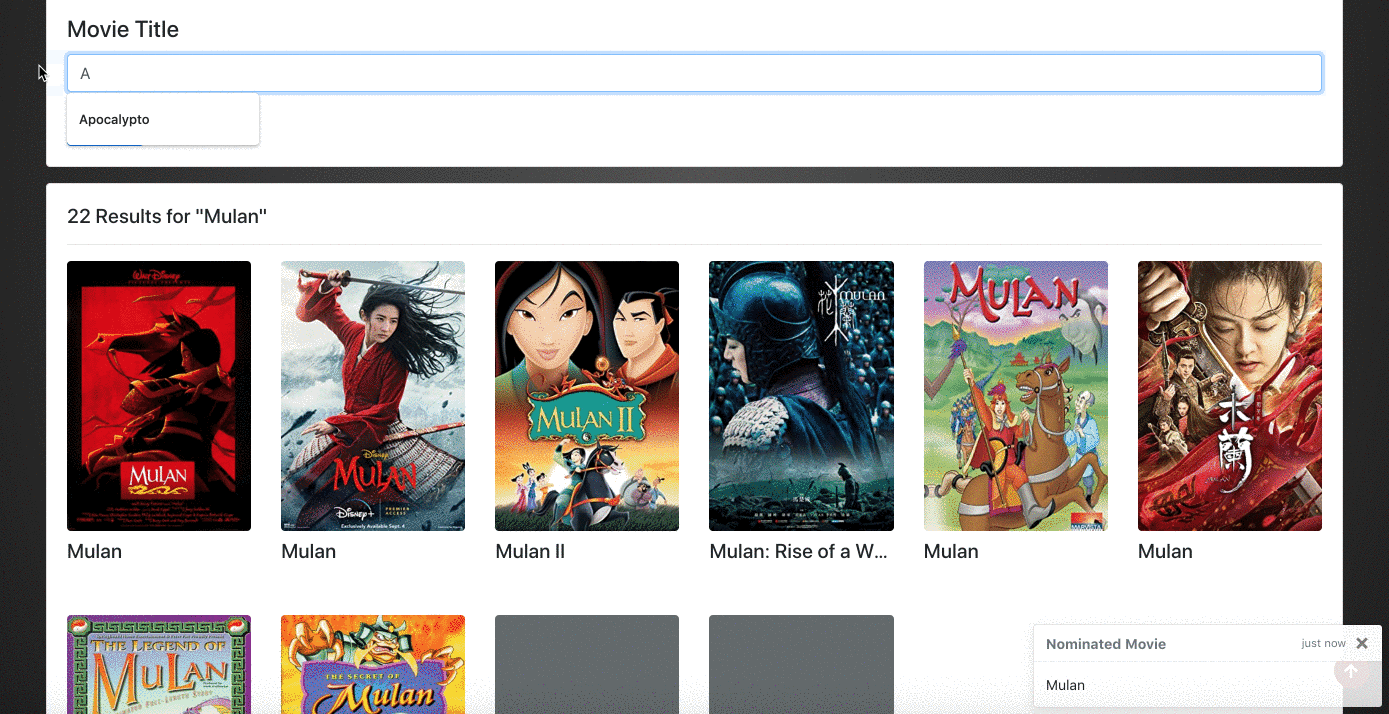Focus the Movie Title search field
Screen dimensions: 1389x714
click(694, 73)
